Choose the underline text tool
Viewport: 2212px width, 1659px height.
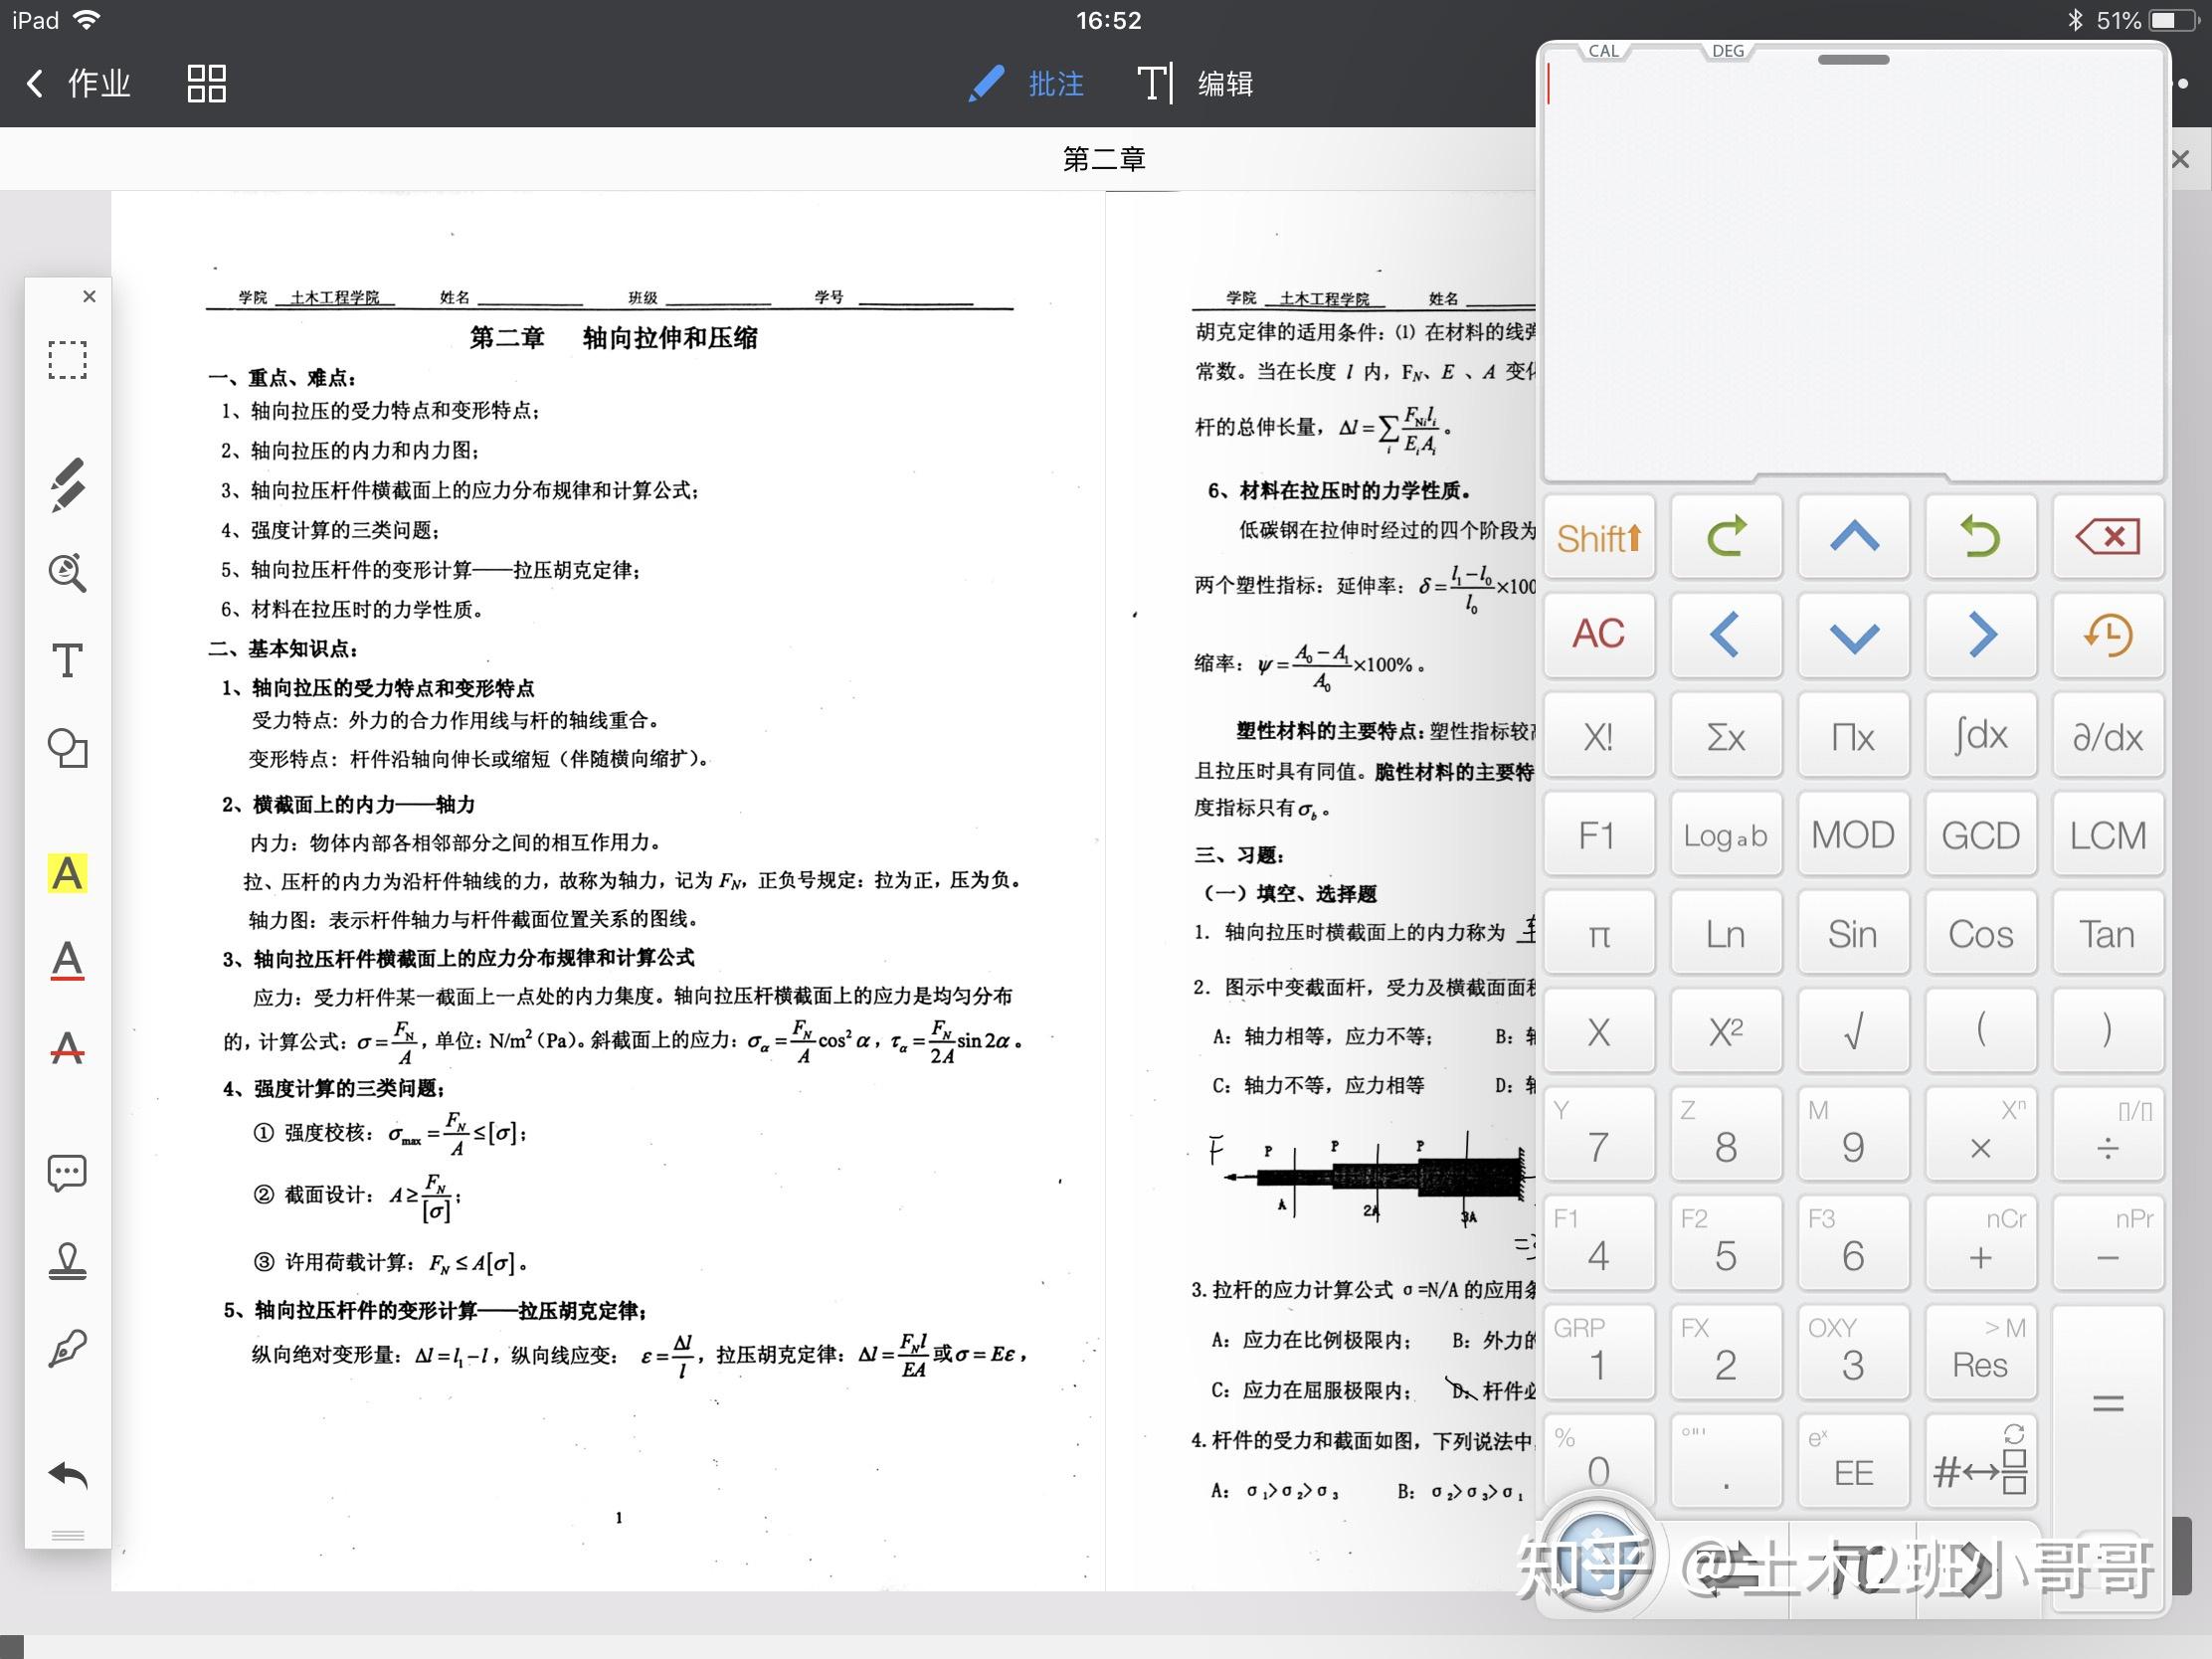(x=67, y=961)
